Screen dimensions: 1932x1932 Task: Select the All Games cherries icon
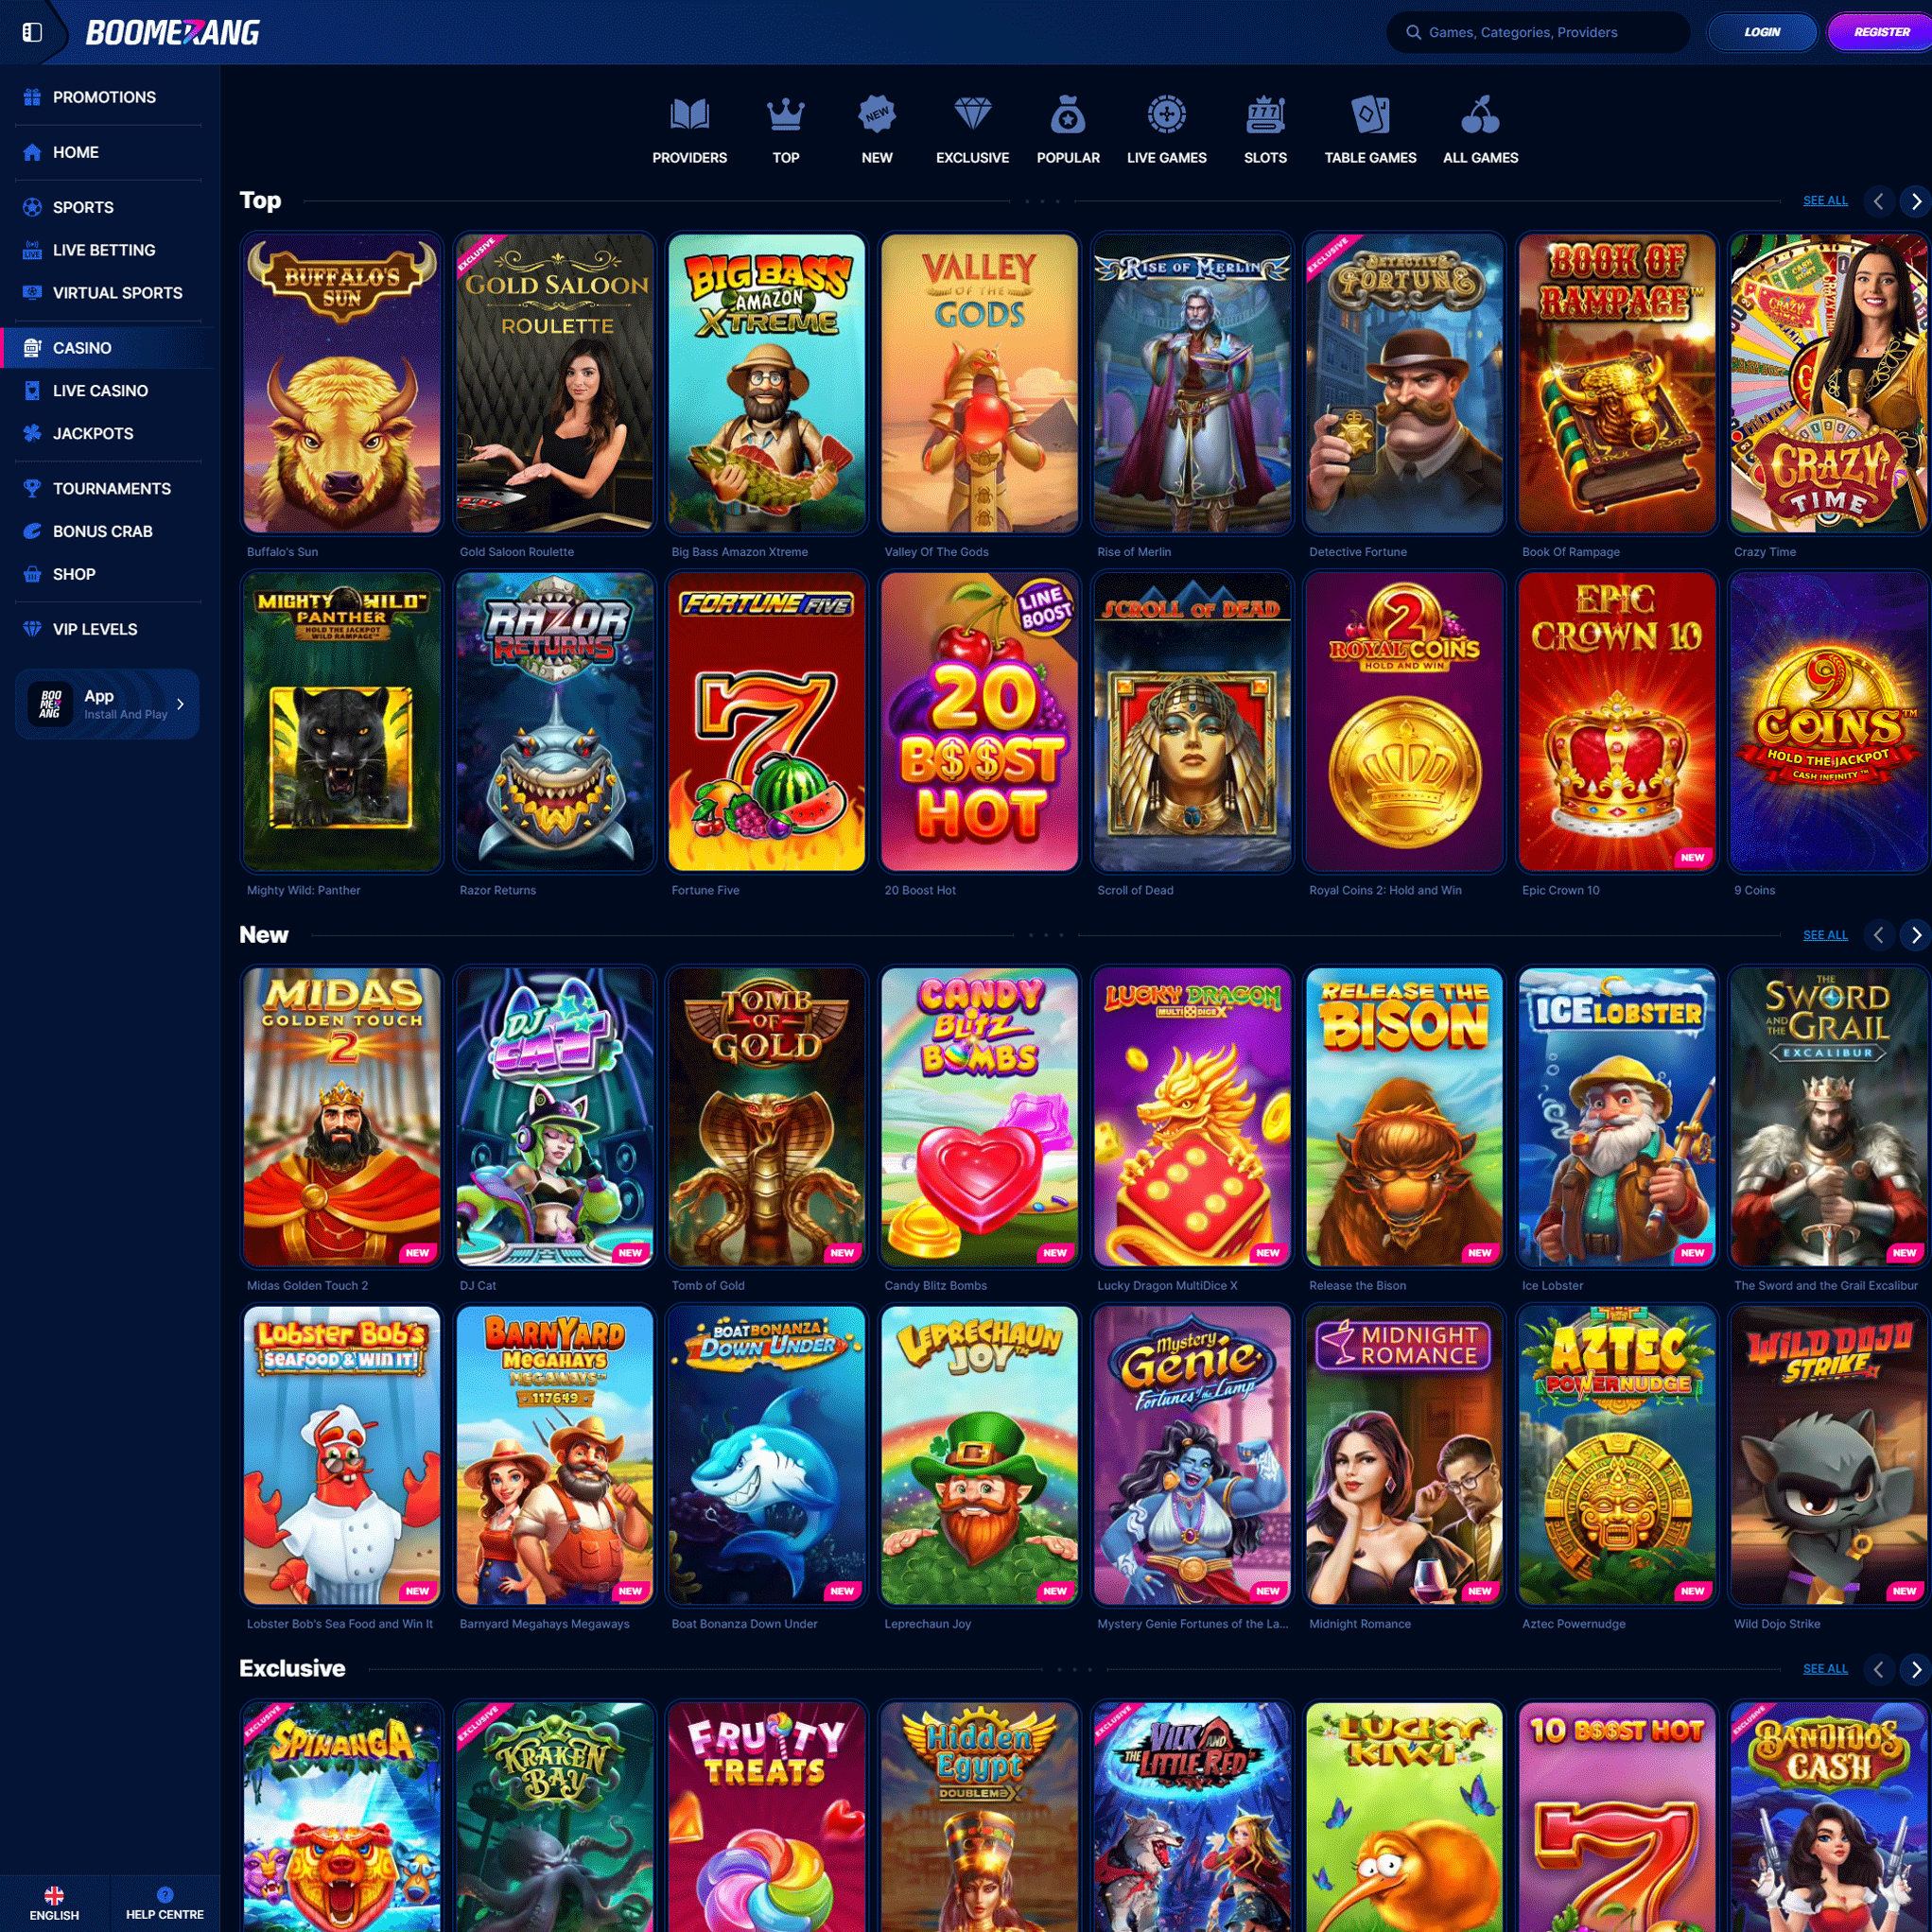pyautogui.click(x=1480, y=116)
